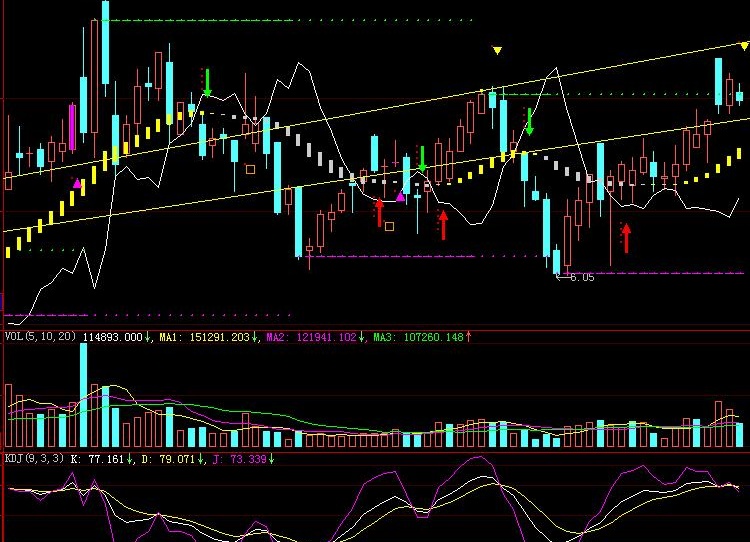Click the magenta MA2: 121941.102 readout

coord(311,337)
